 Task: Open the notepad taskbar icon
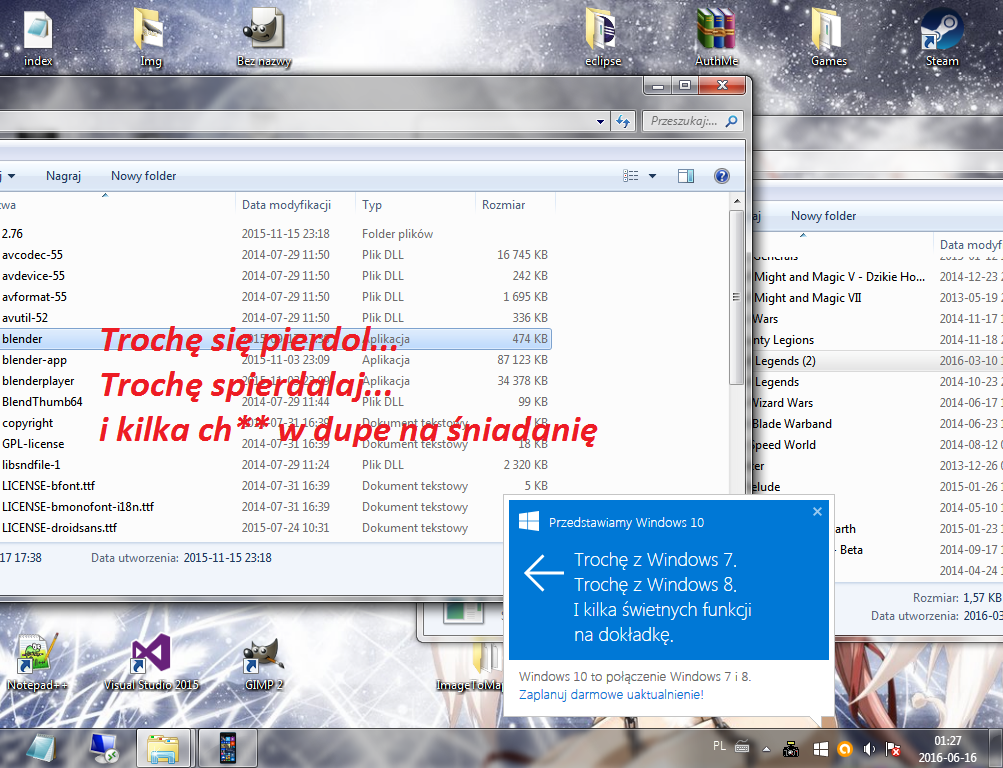pos(42,748)
